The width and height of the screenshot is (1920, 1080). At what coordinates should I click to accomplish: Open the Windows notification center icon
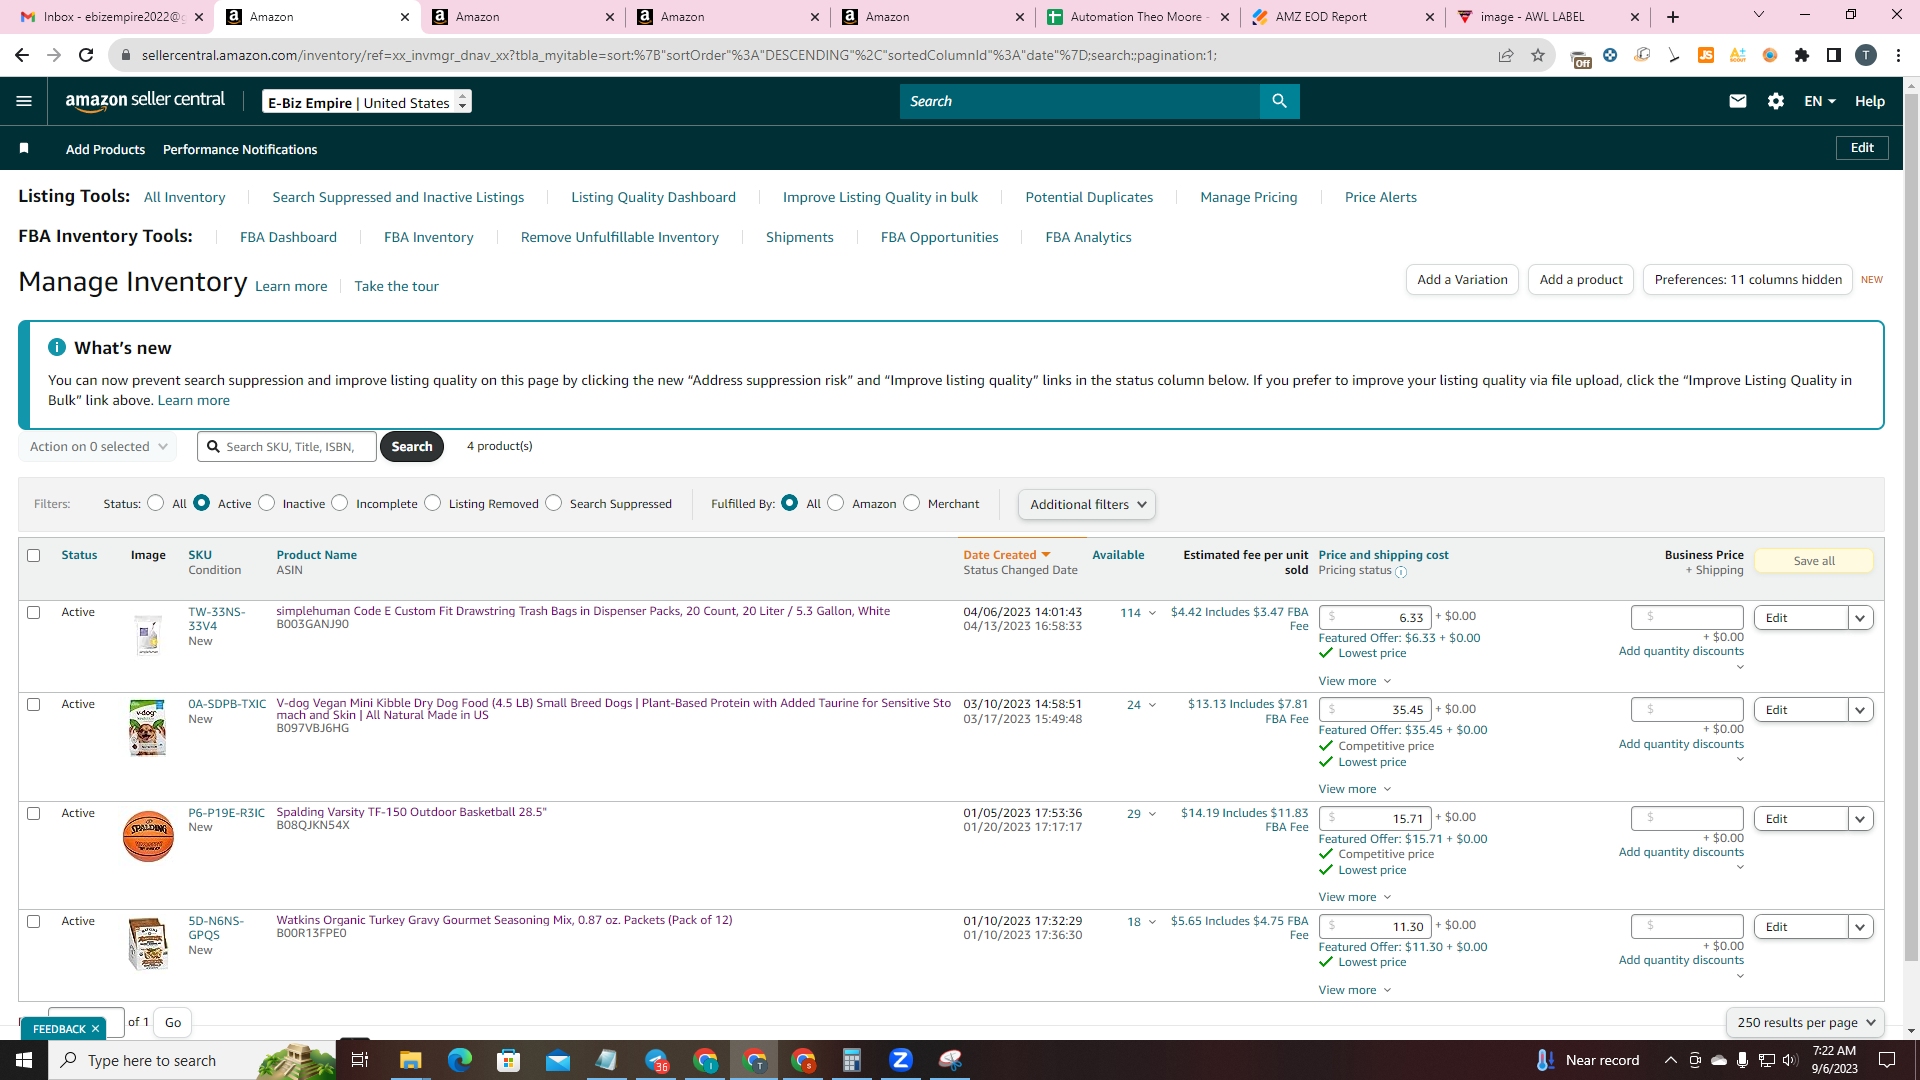point(1887,1060)
